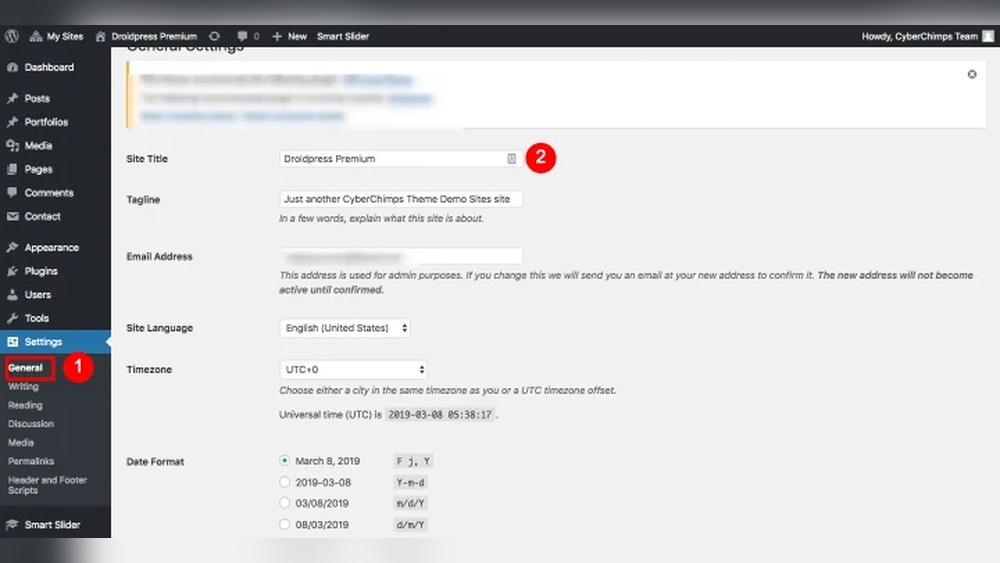The width and height of the screenshot is (1000, 563).
Task: Click the WordPress logo in admin bar
Action: coord(12,36)
